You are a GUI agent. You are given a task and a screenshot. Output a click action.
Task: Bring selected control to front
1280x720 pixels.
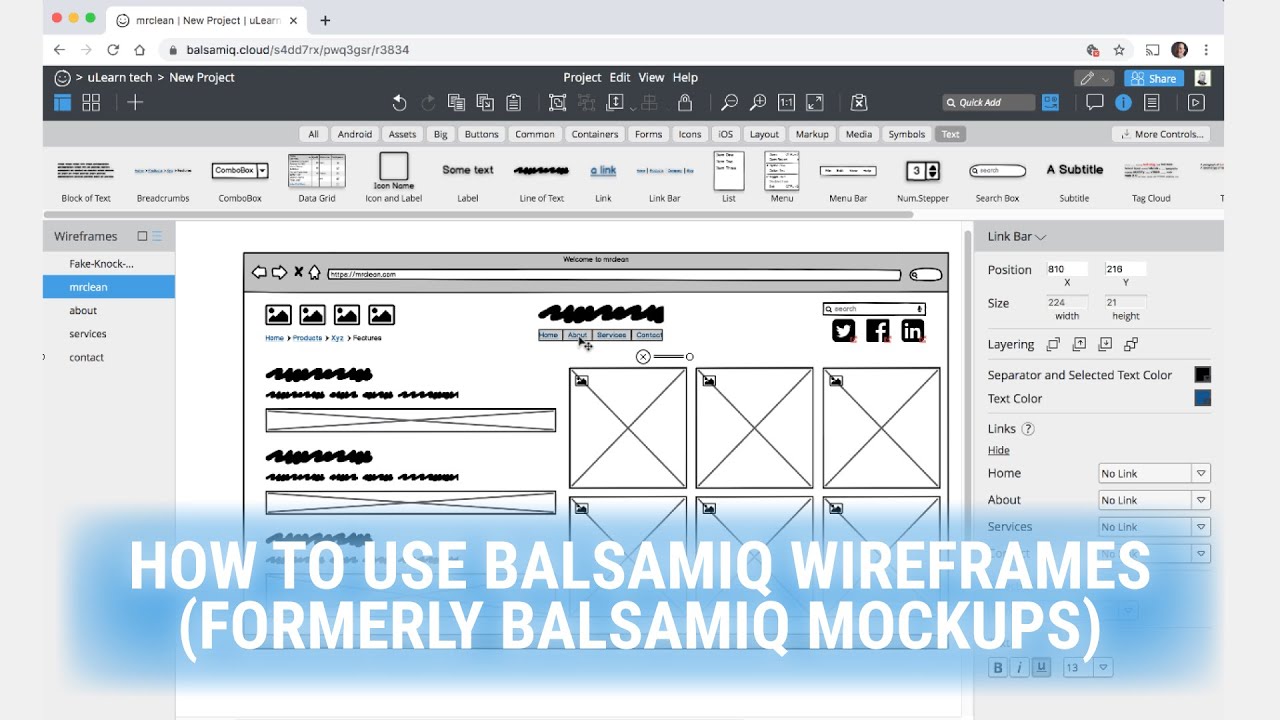tap(1053, 344)
